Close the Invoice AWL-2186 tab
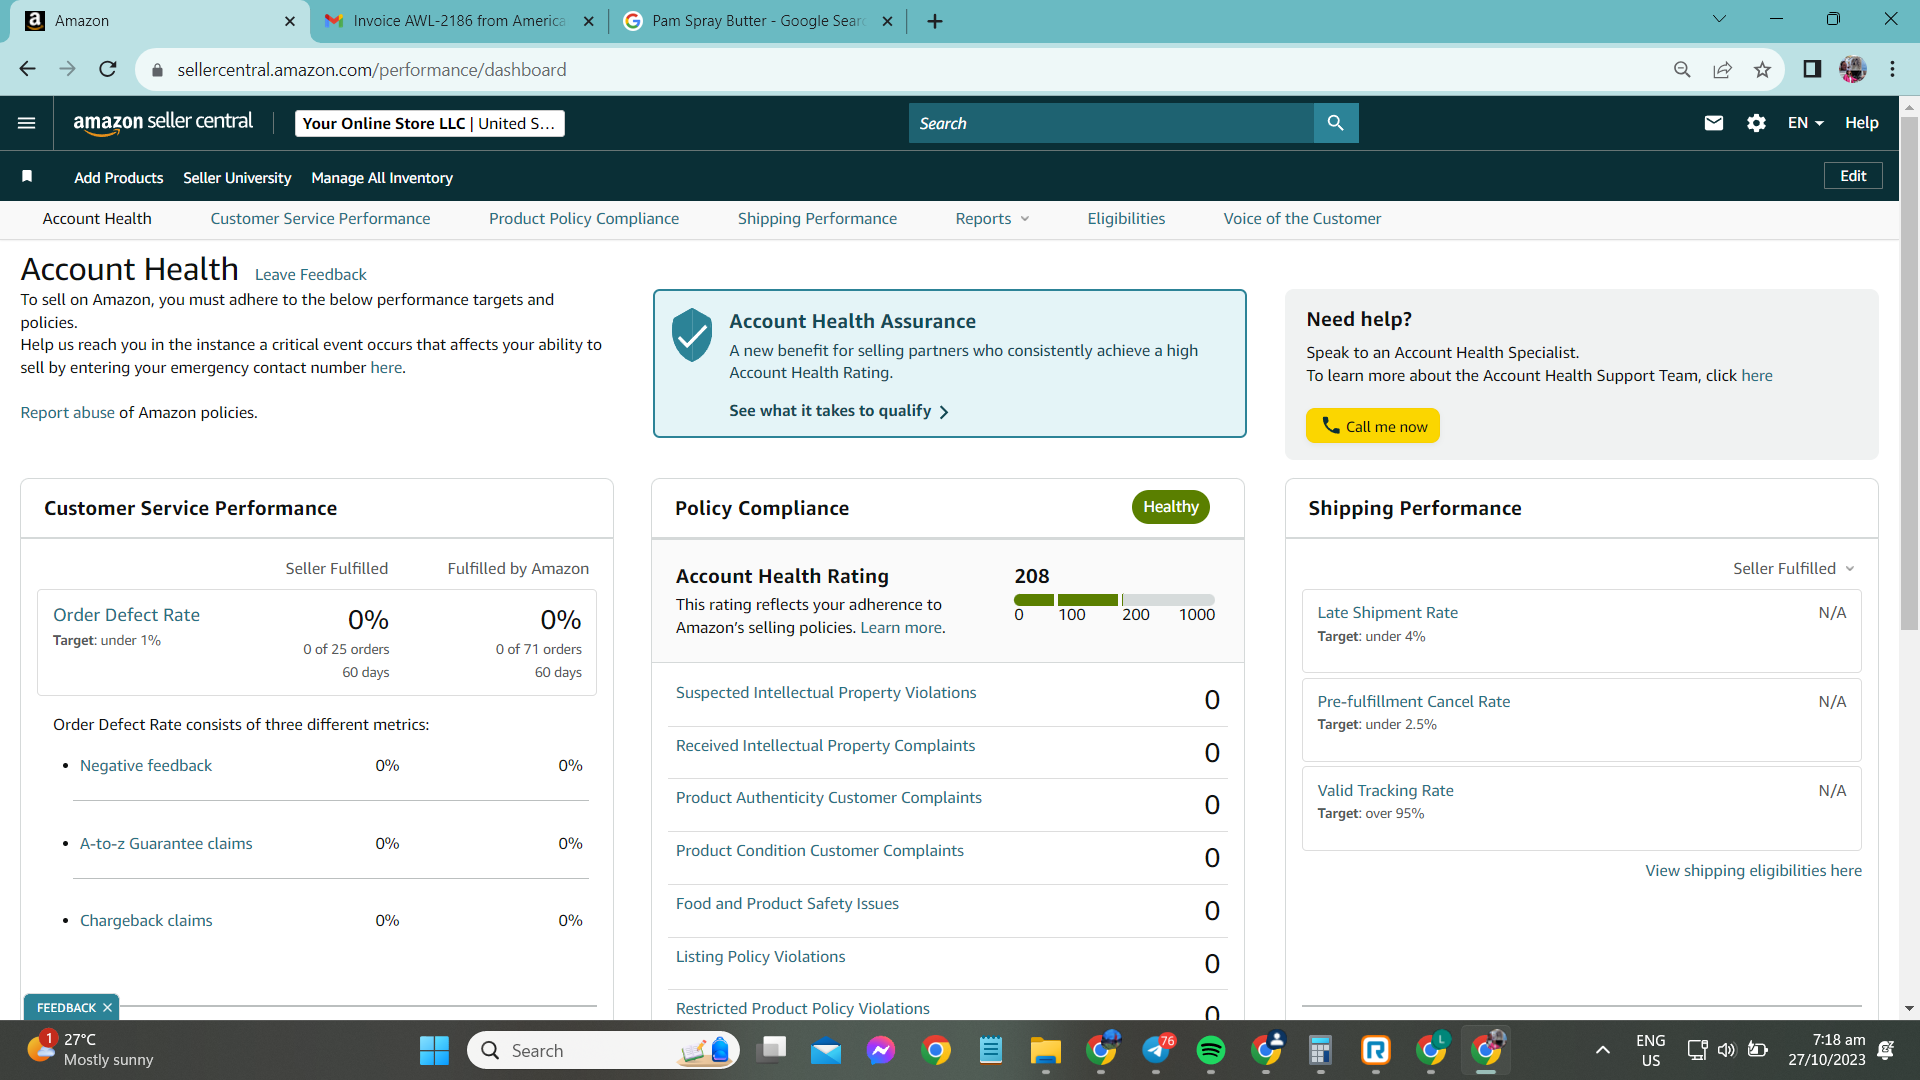 coord(588,21)
